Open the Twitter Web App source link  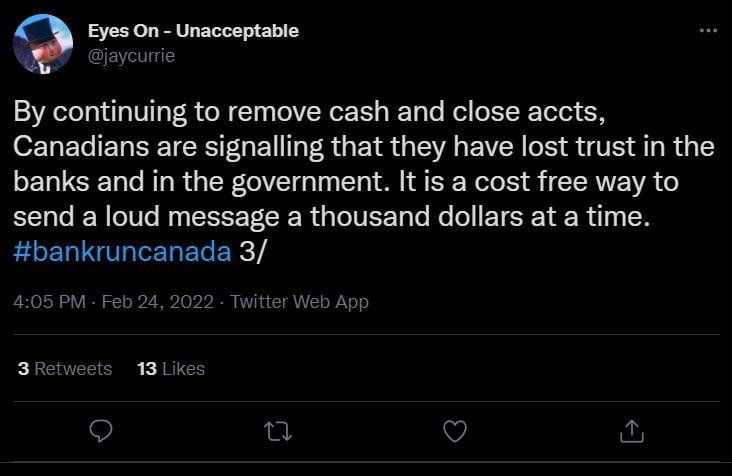click(x=299, y=301)
